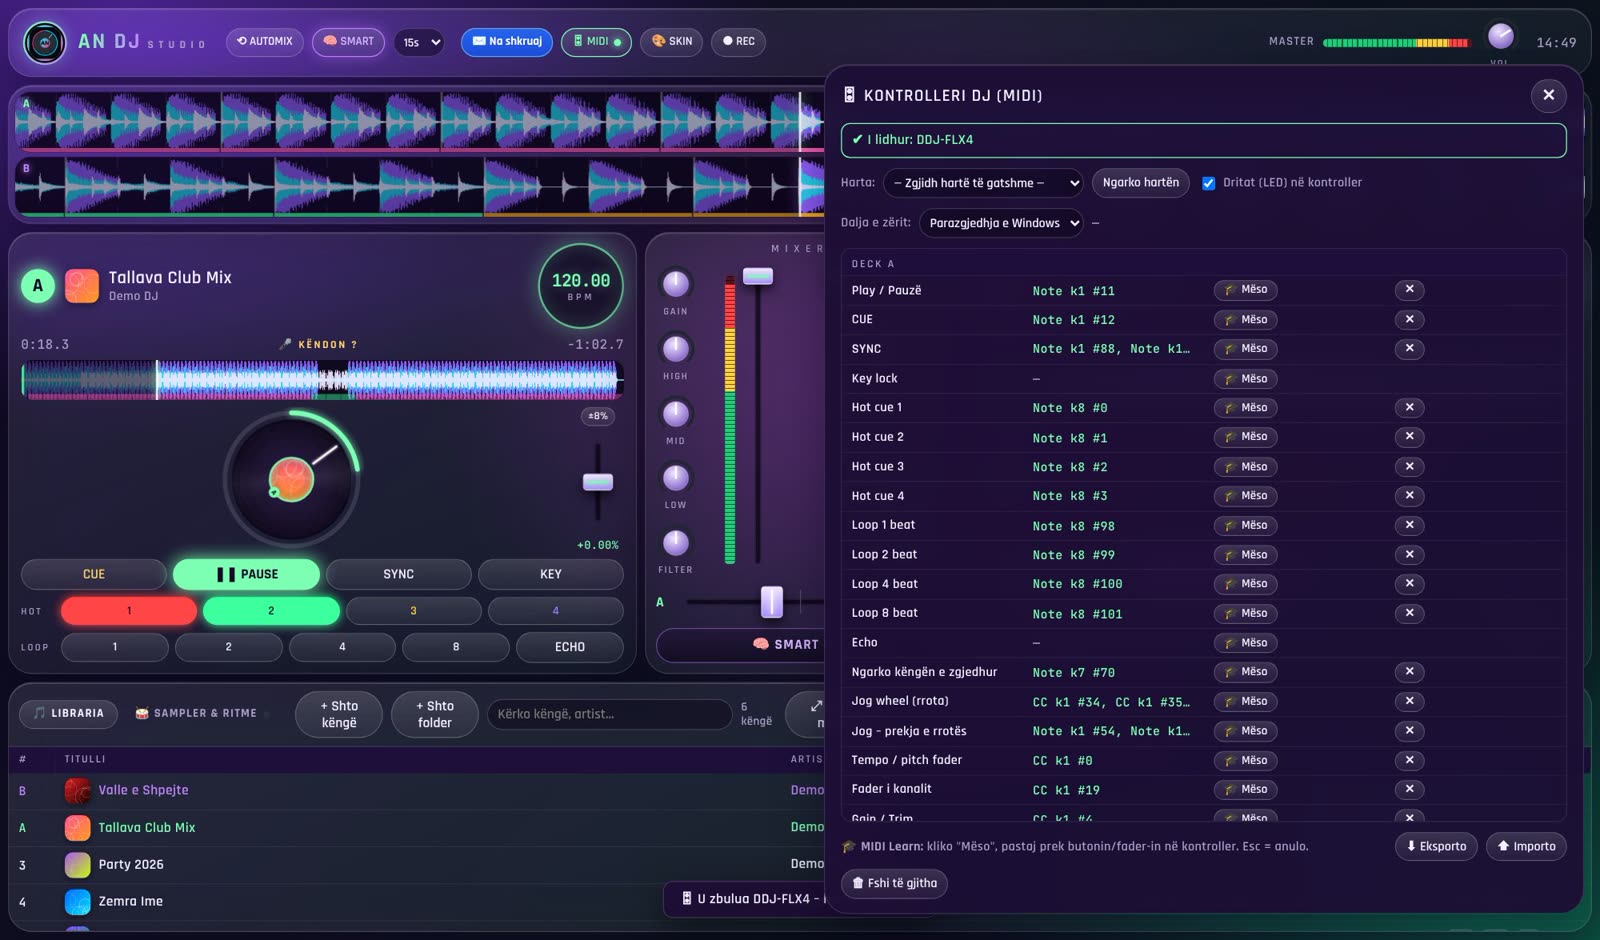This screenshot has height=940, width=1600.
Task: Click Fshi të gjitha to clear mappings
Action: coord(894,884)
